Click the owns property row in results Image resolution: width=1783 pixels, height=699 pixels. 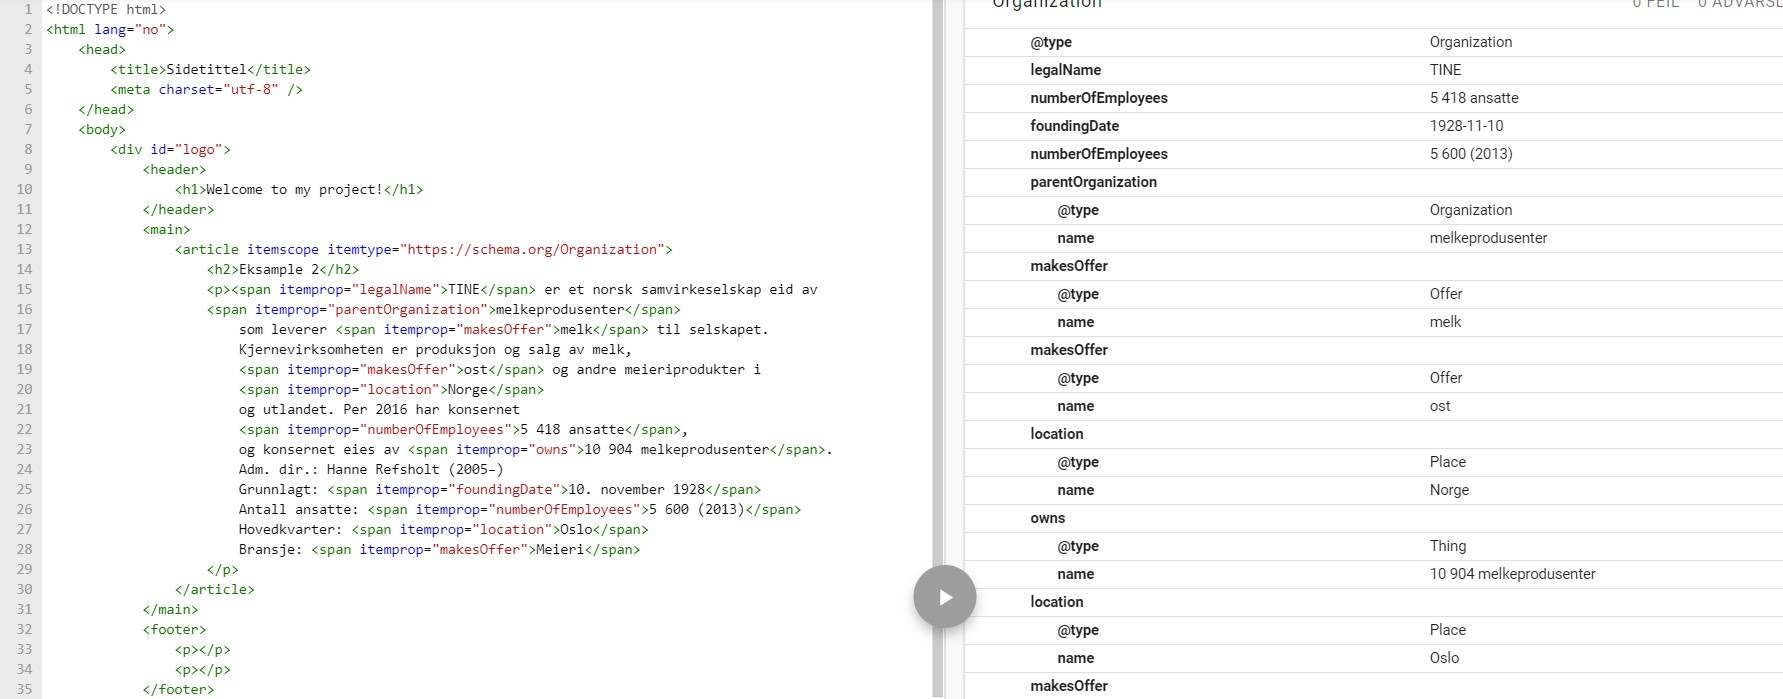point(1374,518)
